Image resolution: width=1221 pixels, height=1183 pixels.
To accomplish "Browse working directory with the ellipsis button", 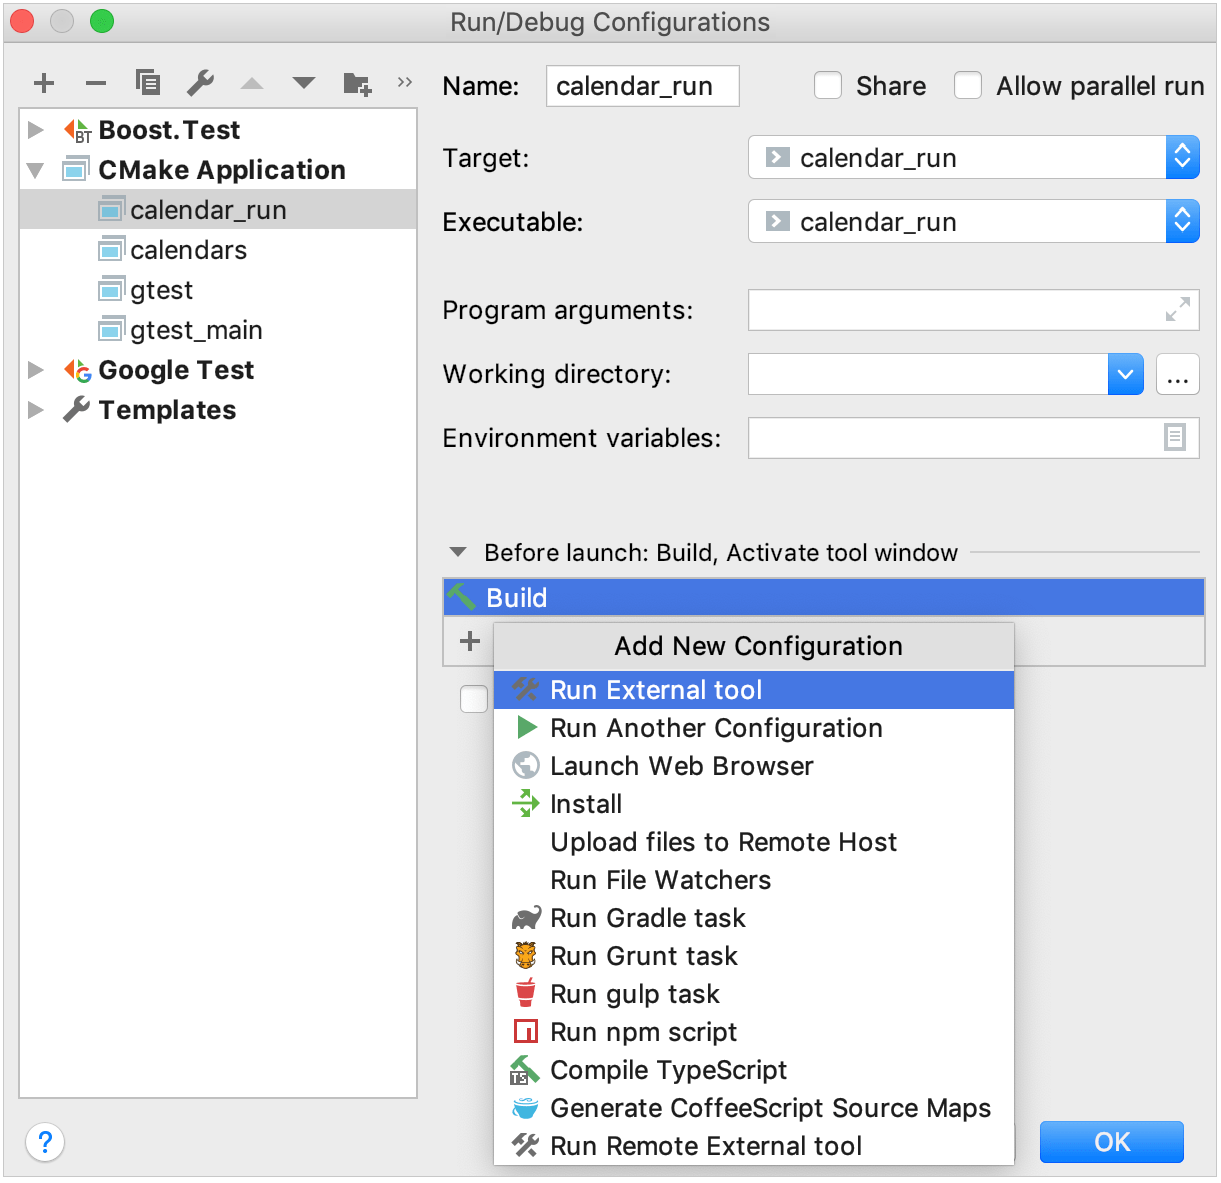I will [x=1178, y=374].
